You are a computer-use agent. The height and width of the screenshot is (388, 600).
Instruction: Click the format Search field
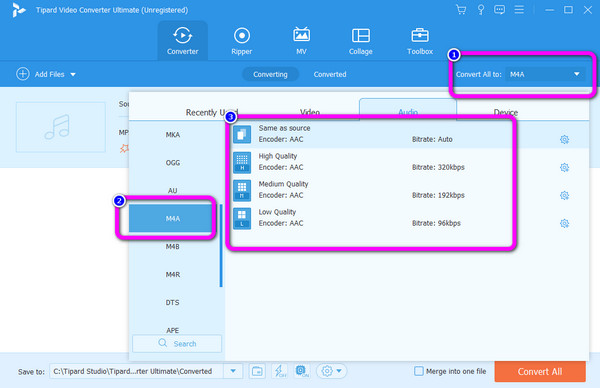pyautogui.click(x=177, y=344)
